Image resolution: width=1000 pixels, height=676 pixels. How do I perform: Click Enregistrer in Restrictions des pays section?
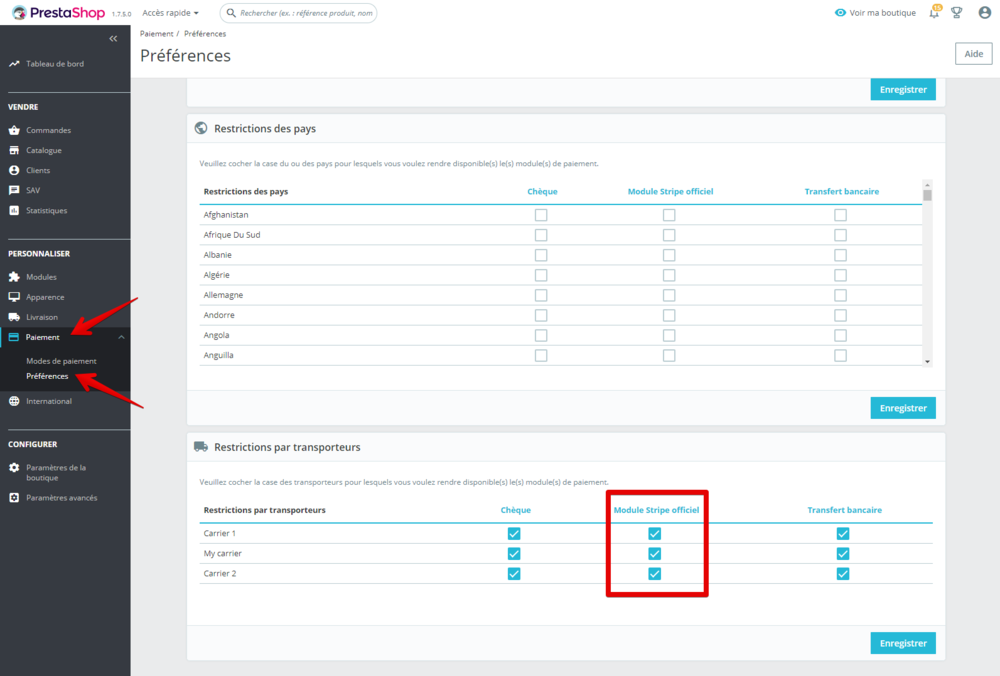point(903,408)
